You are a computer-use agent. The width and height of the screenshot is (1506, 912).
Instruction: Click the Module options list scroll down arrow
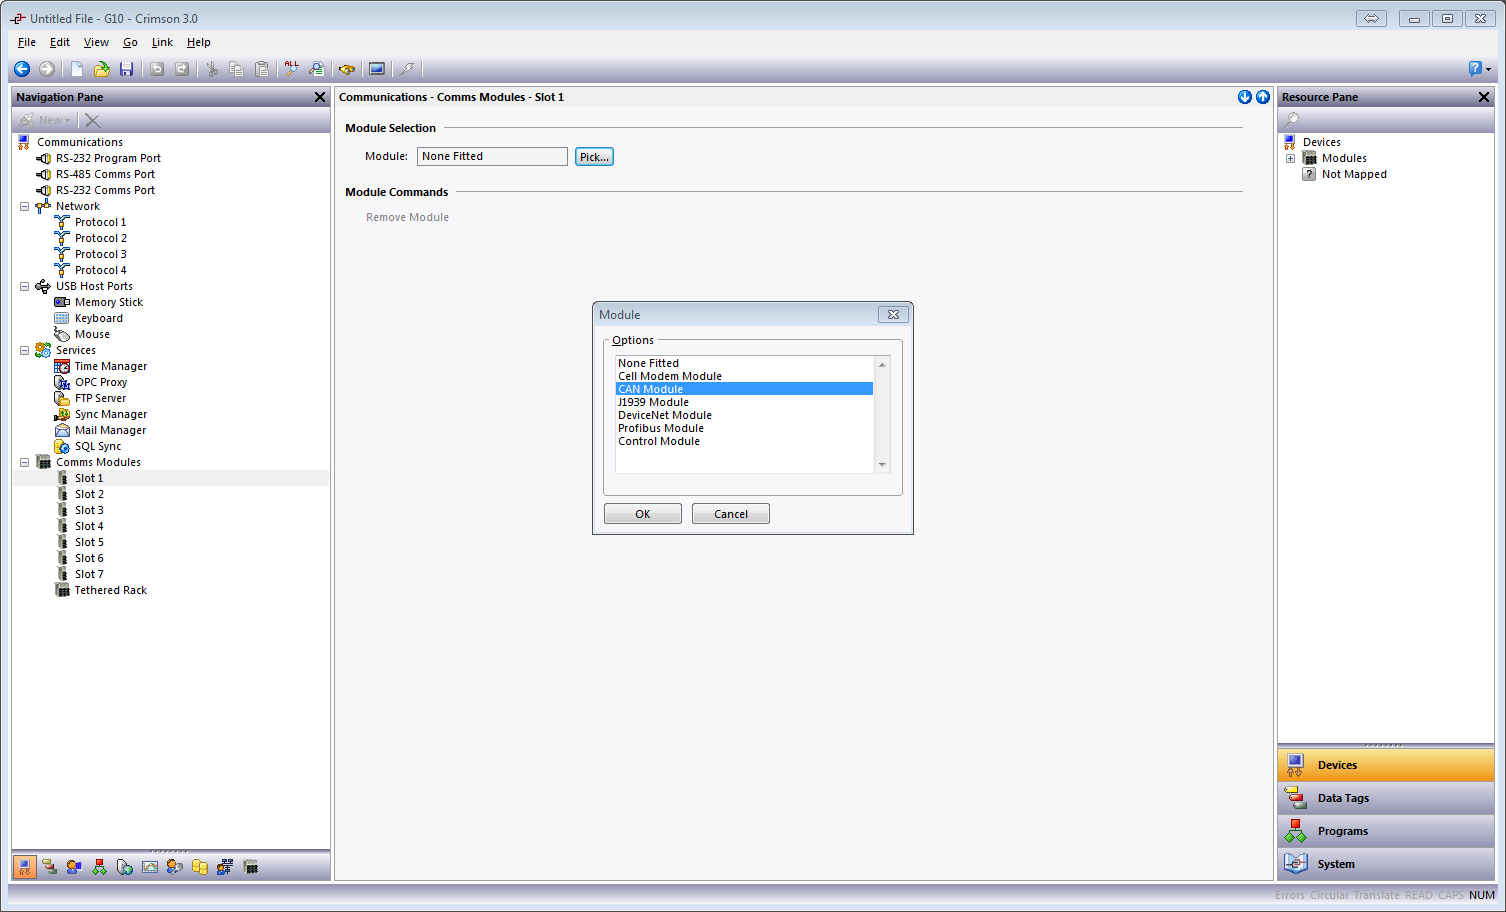(882, 464)
